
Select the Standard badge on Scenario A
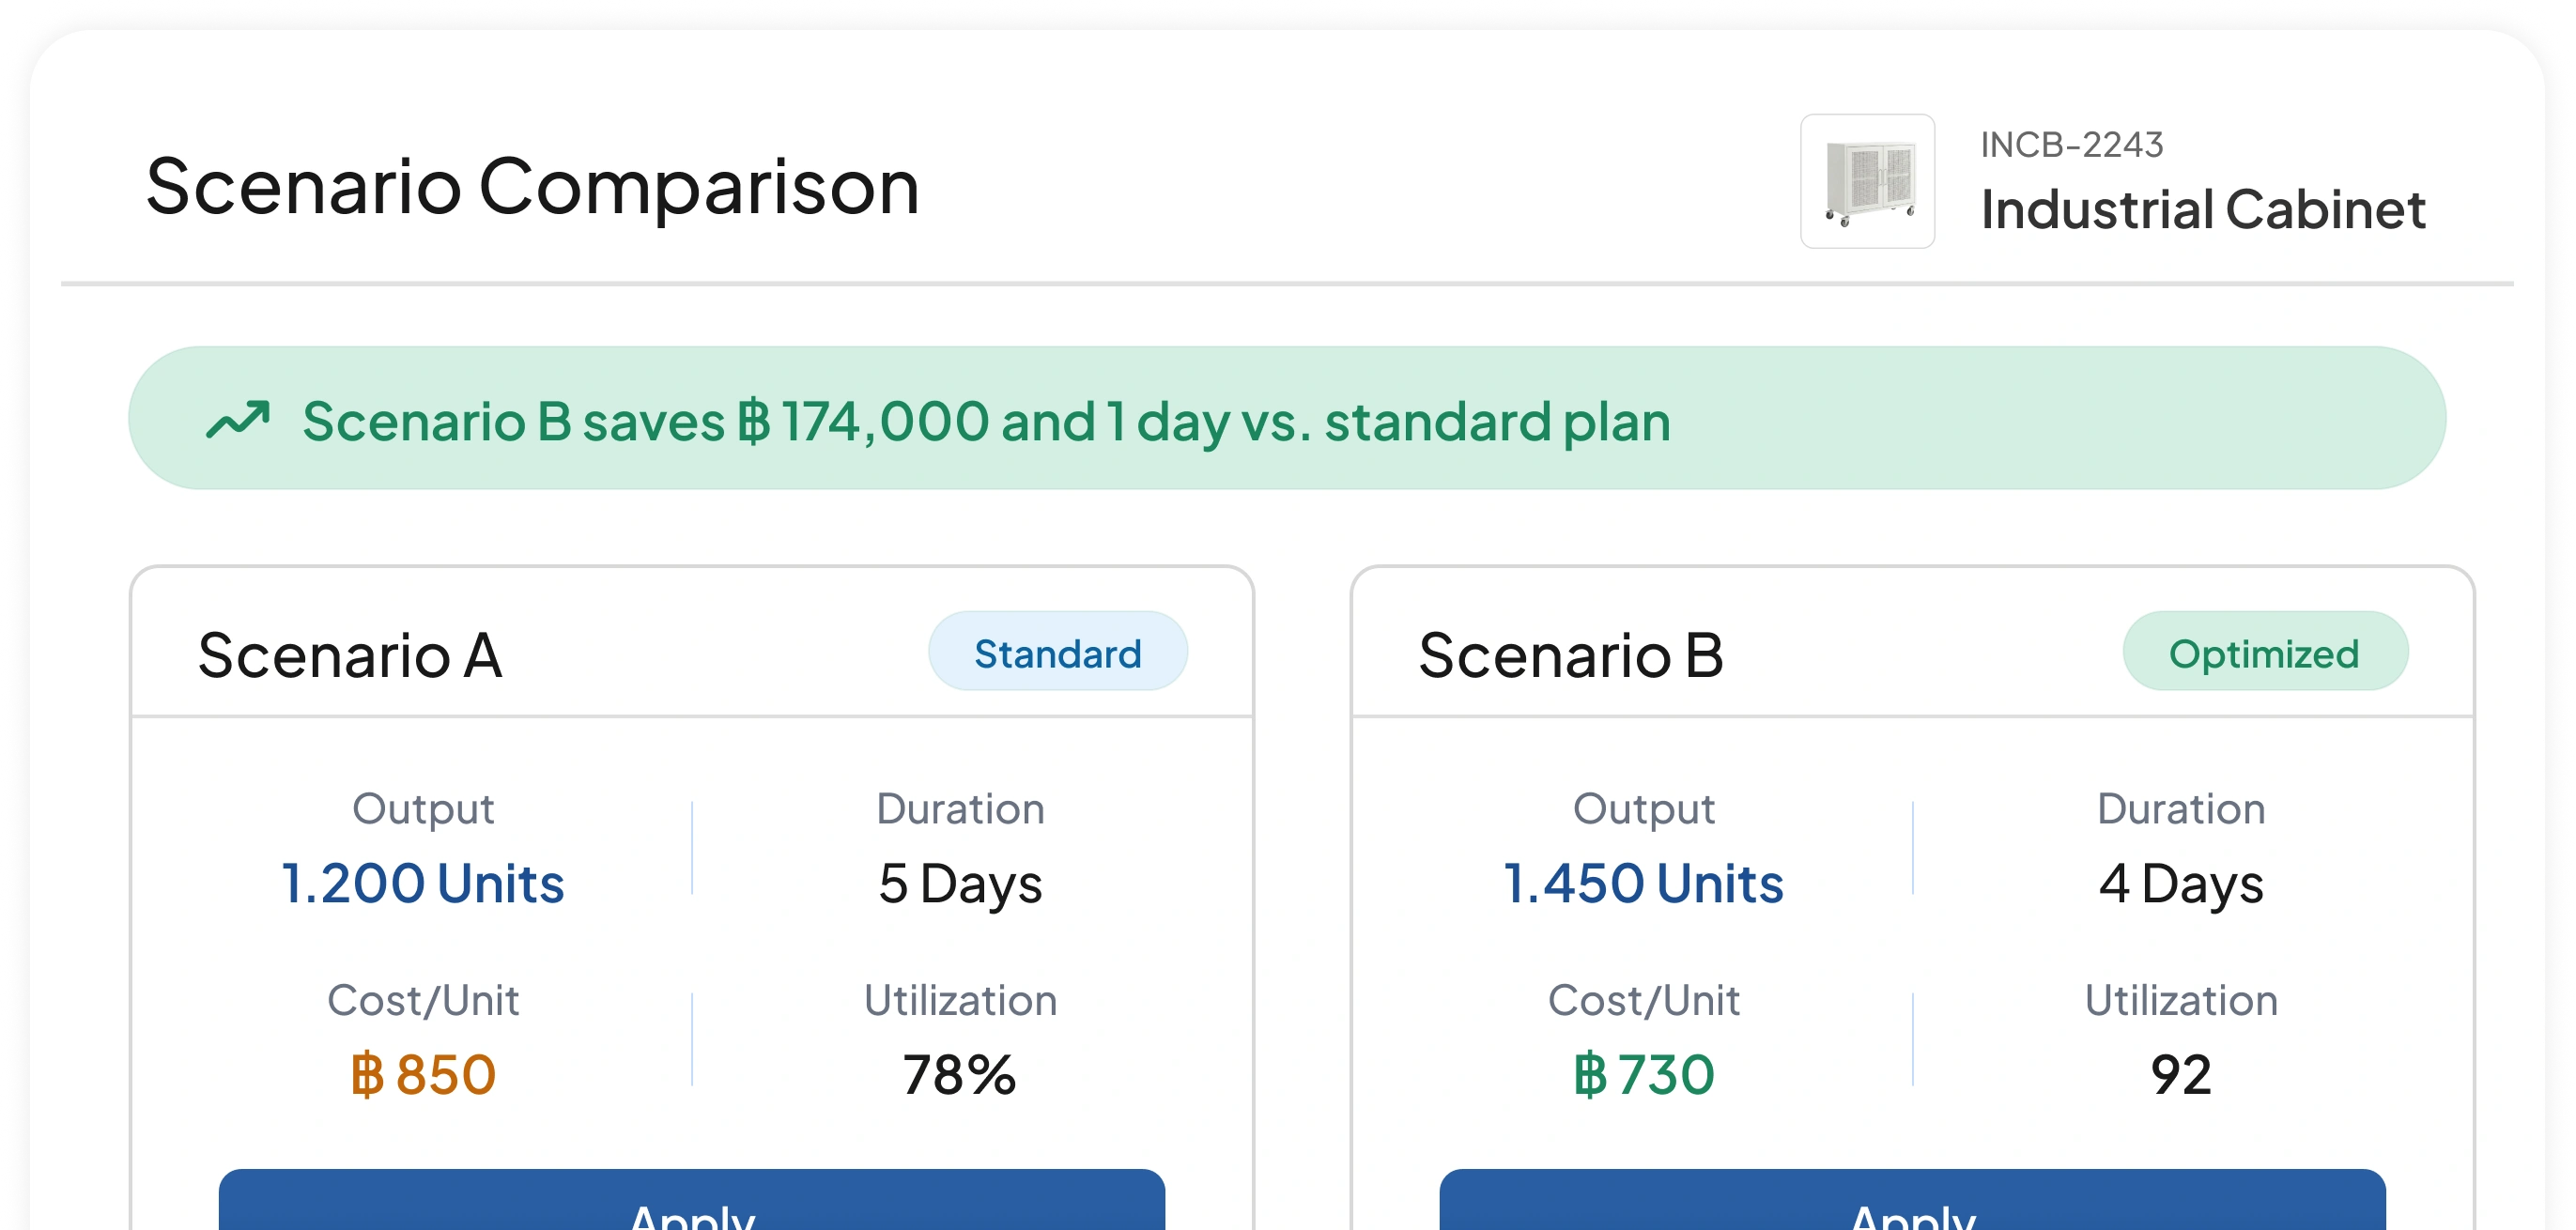(x=1058, y=652)
